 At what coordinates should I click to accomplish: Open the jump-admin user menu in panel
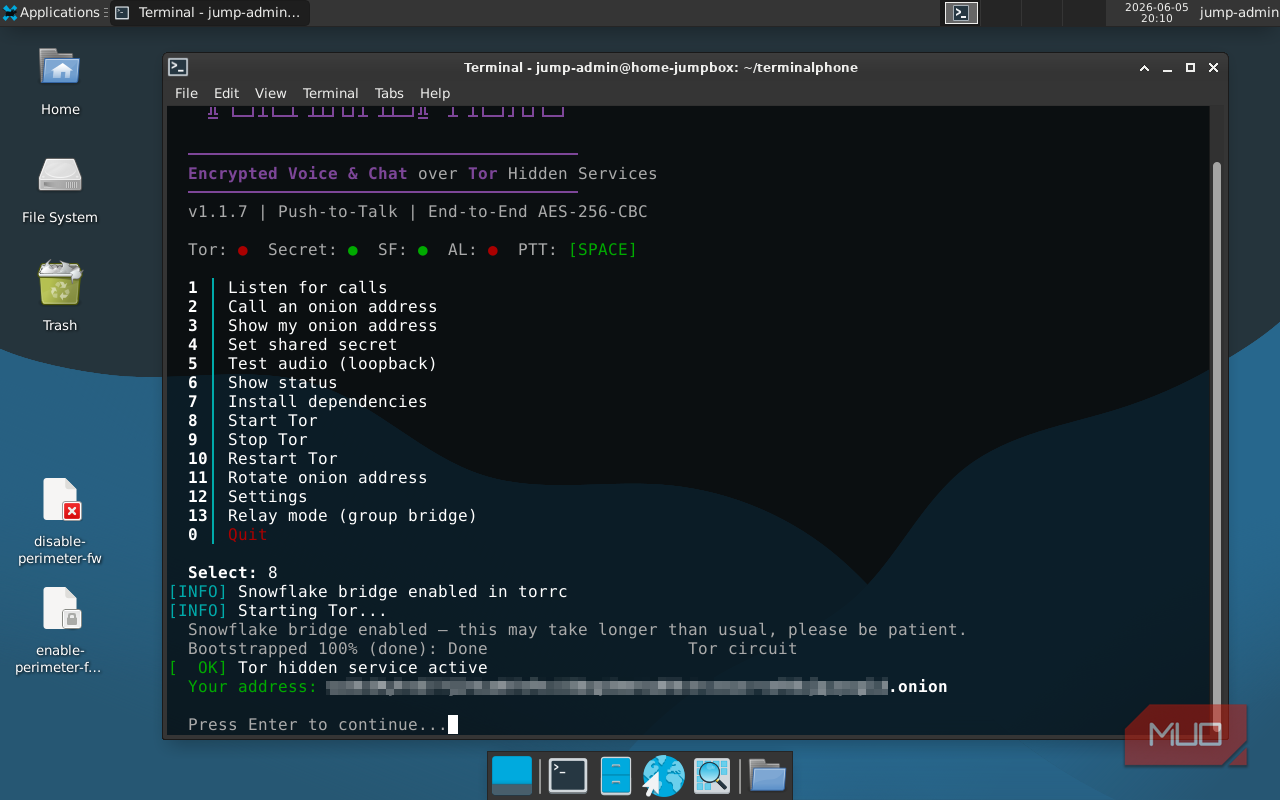click(1239, 13)
